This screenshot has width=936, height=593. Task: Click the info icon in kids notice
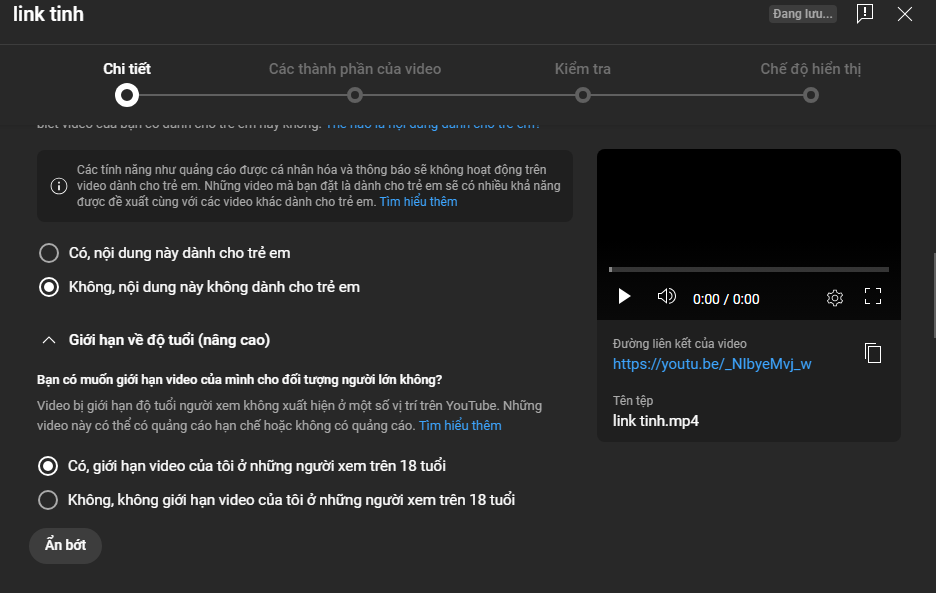59,186
